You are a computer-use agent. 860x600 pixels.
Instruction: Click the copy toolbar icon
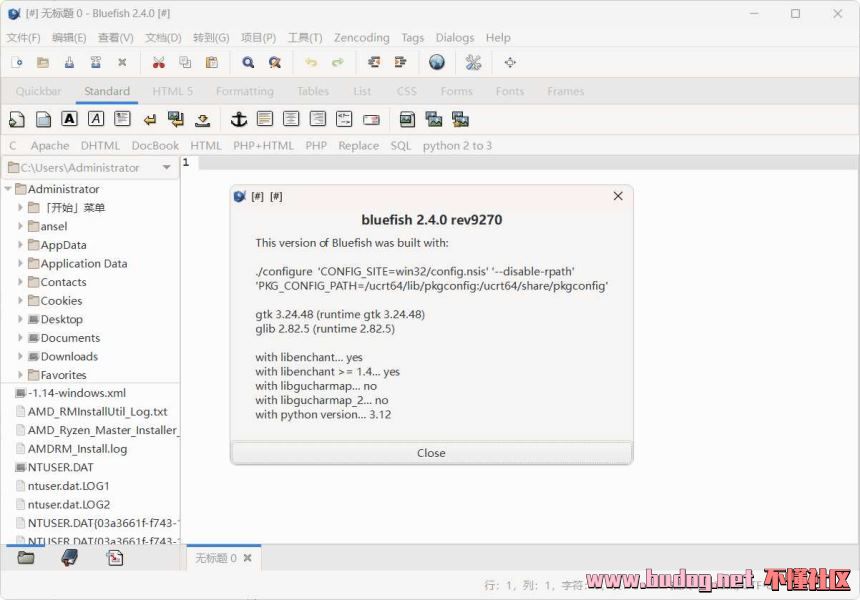(x=185, y=63)
